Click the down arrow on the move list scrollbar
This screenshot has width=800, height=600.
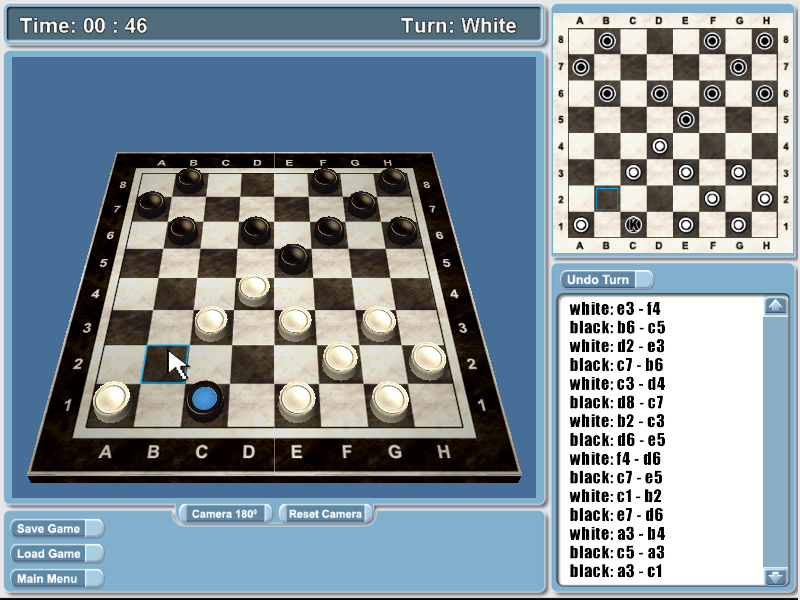(x=775, y=575)
